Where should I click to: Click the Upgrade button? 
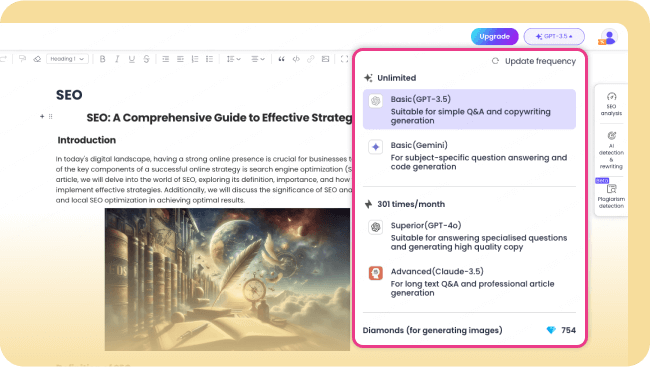point(495,36)
